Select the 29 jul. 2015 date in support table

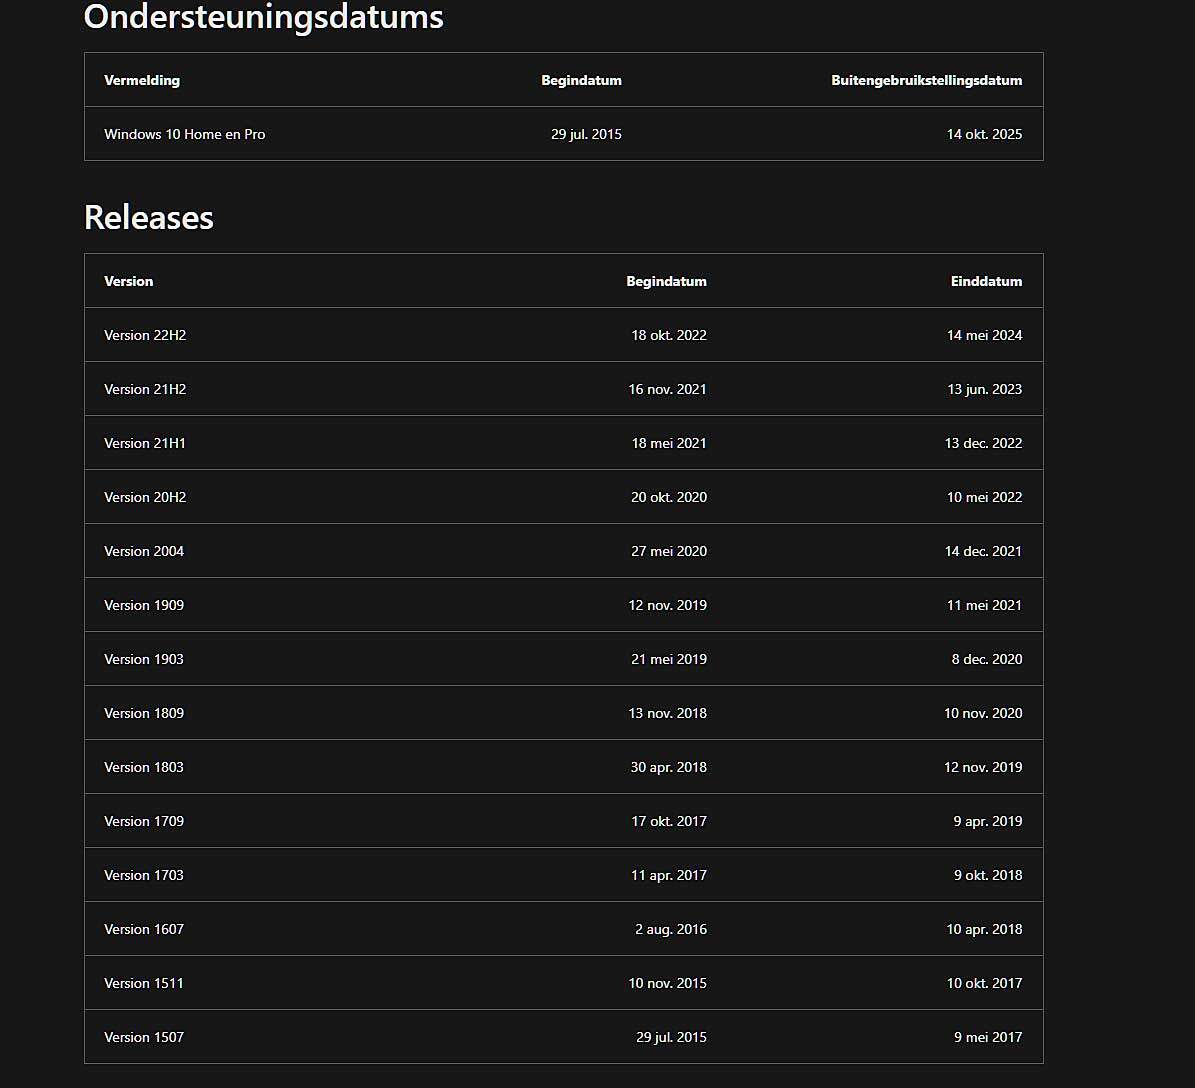[586, 134]
